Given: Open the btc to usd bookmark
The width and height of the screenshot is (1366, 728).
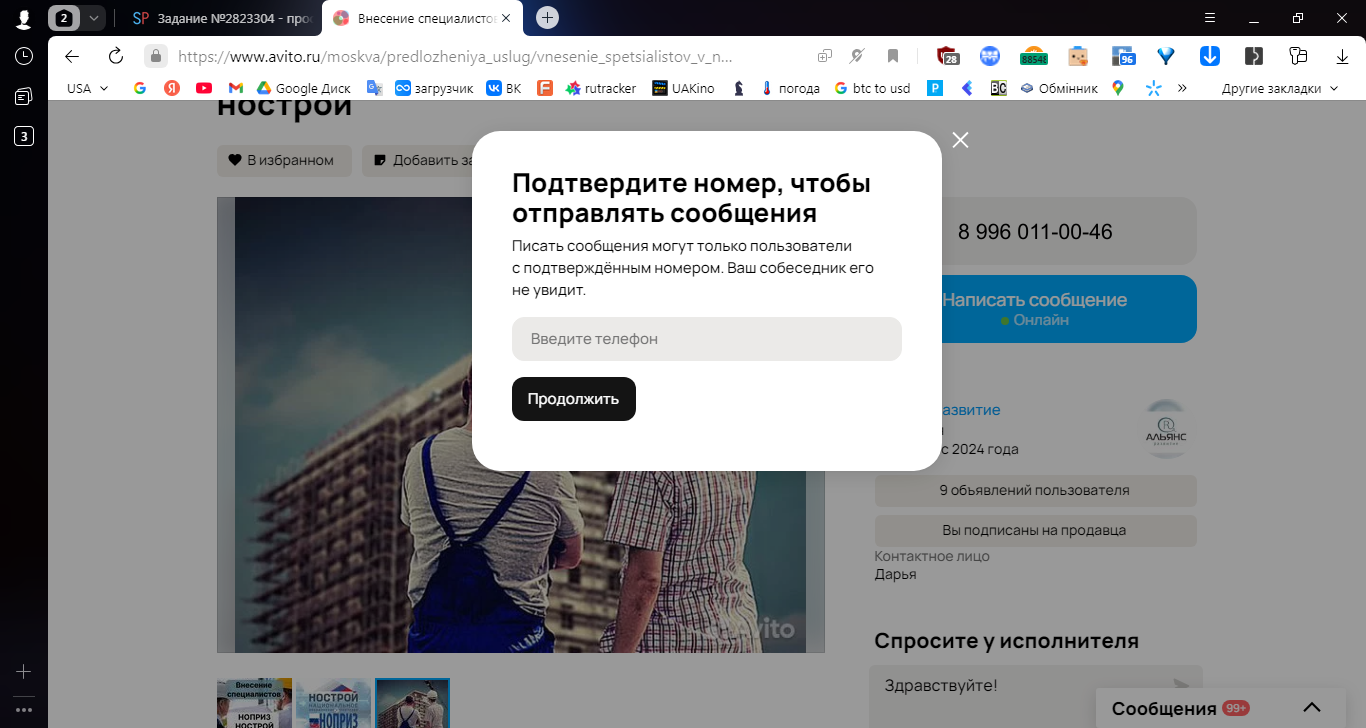Looking at the screenshot, I should pos(872,88).
